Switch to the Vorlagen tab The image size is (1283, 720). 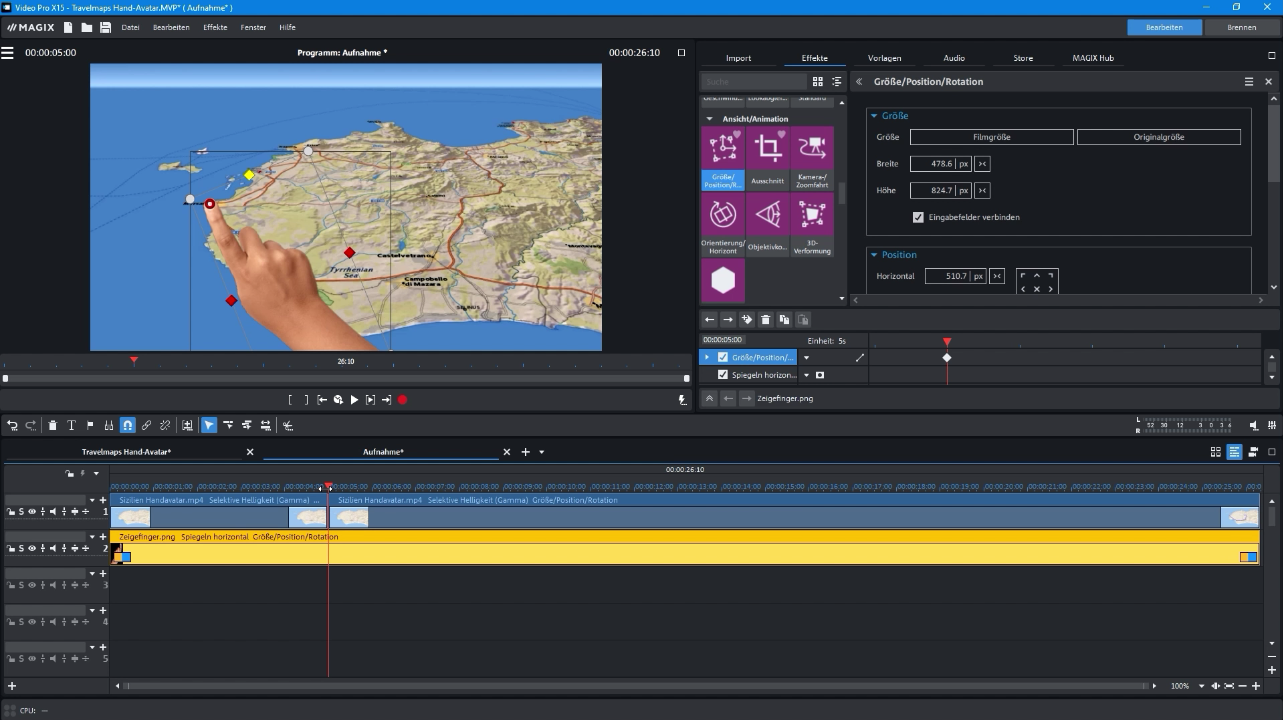[x=884, y=57]
